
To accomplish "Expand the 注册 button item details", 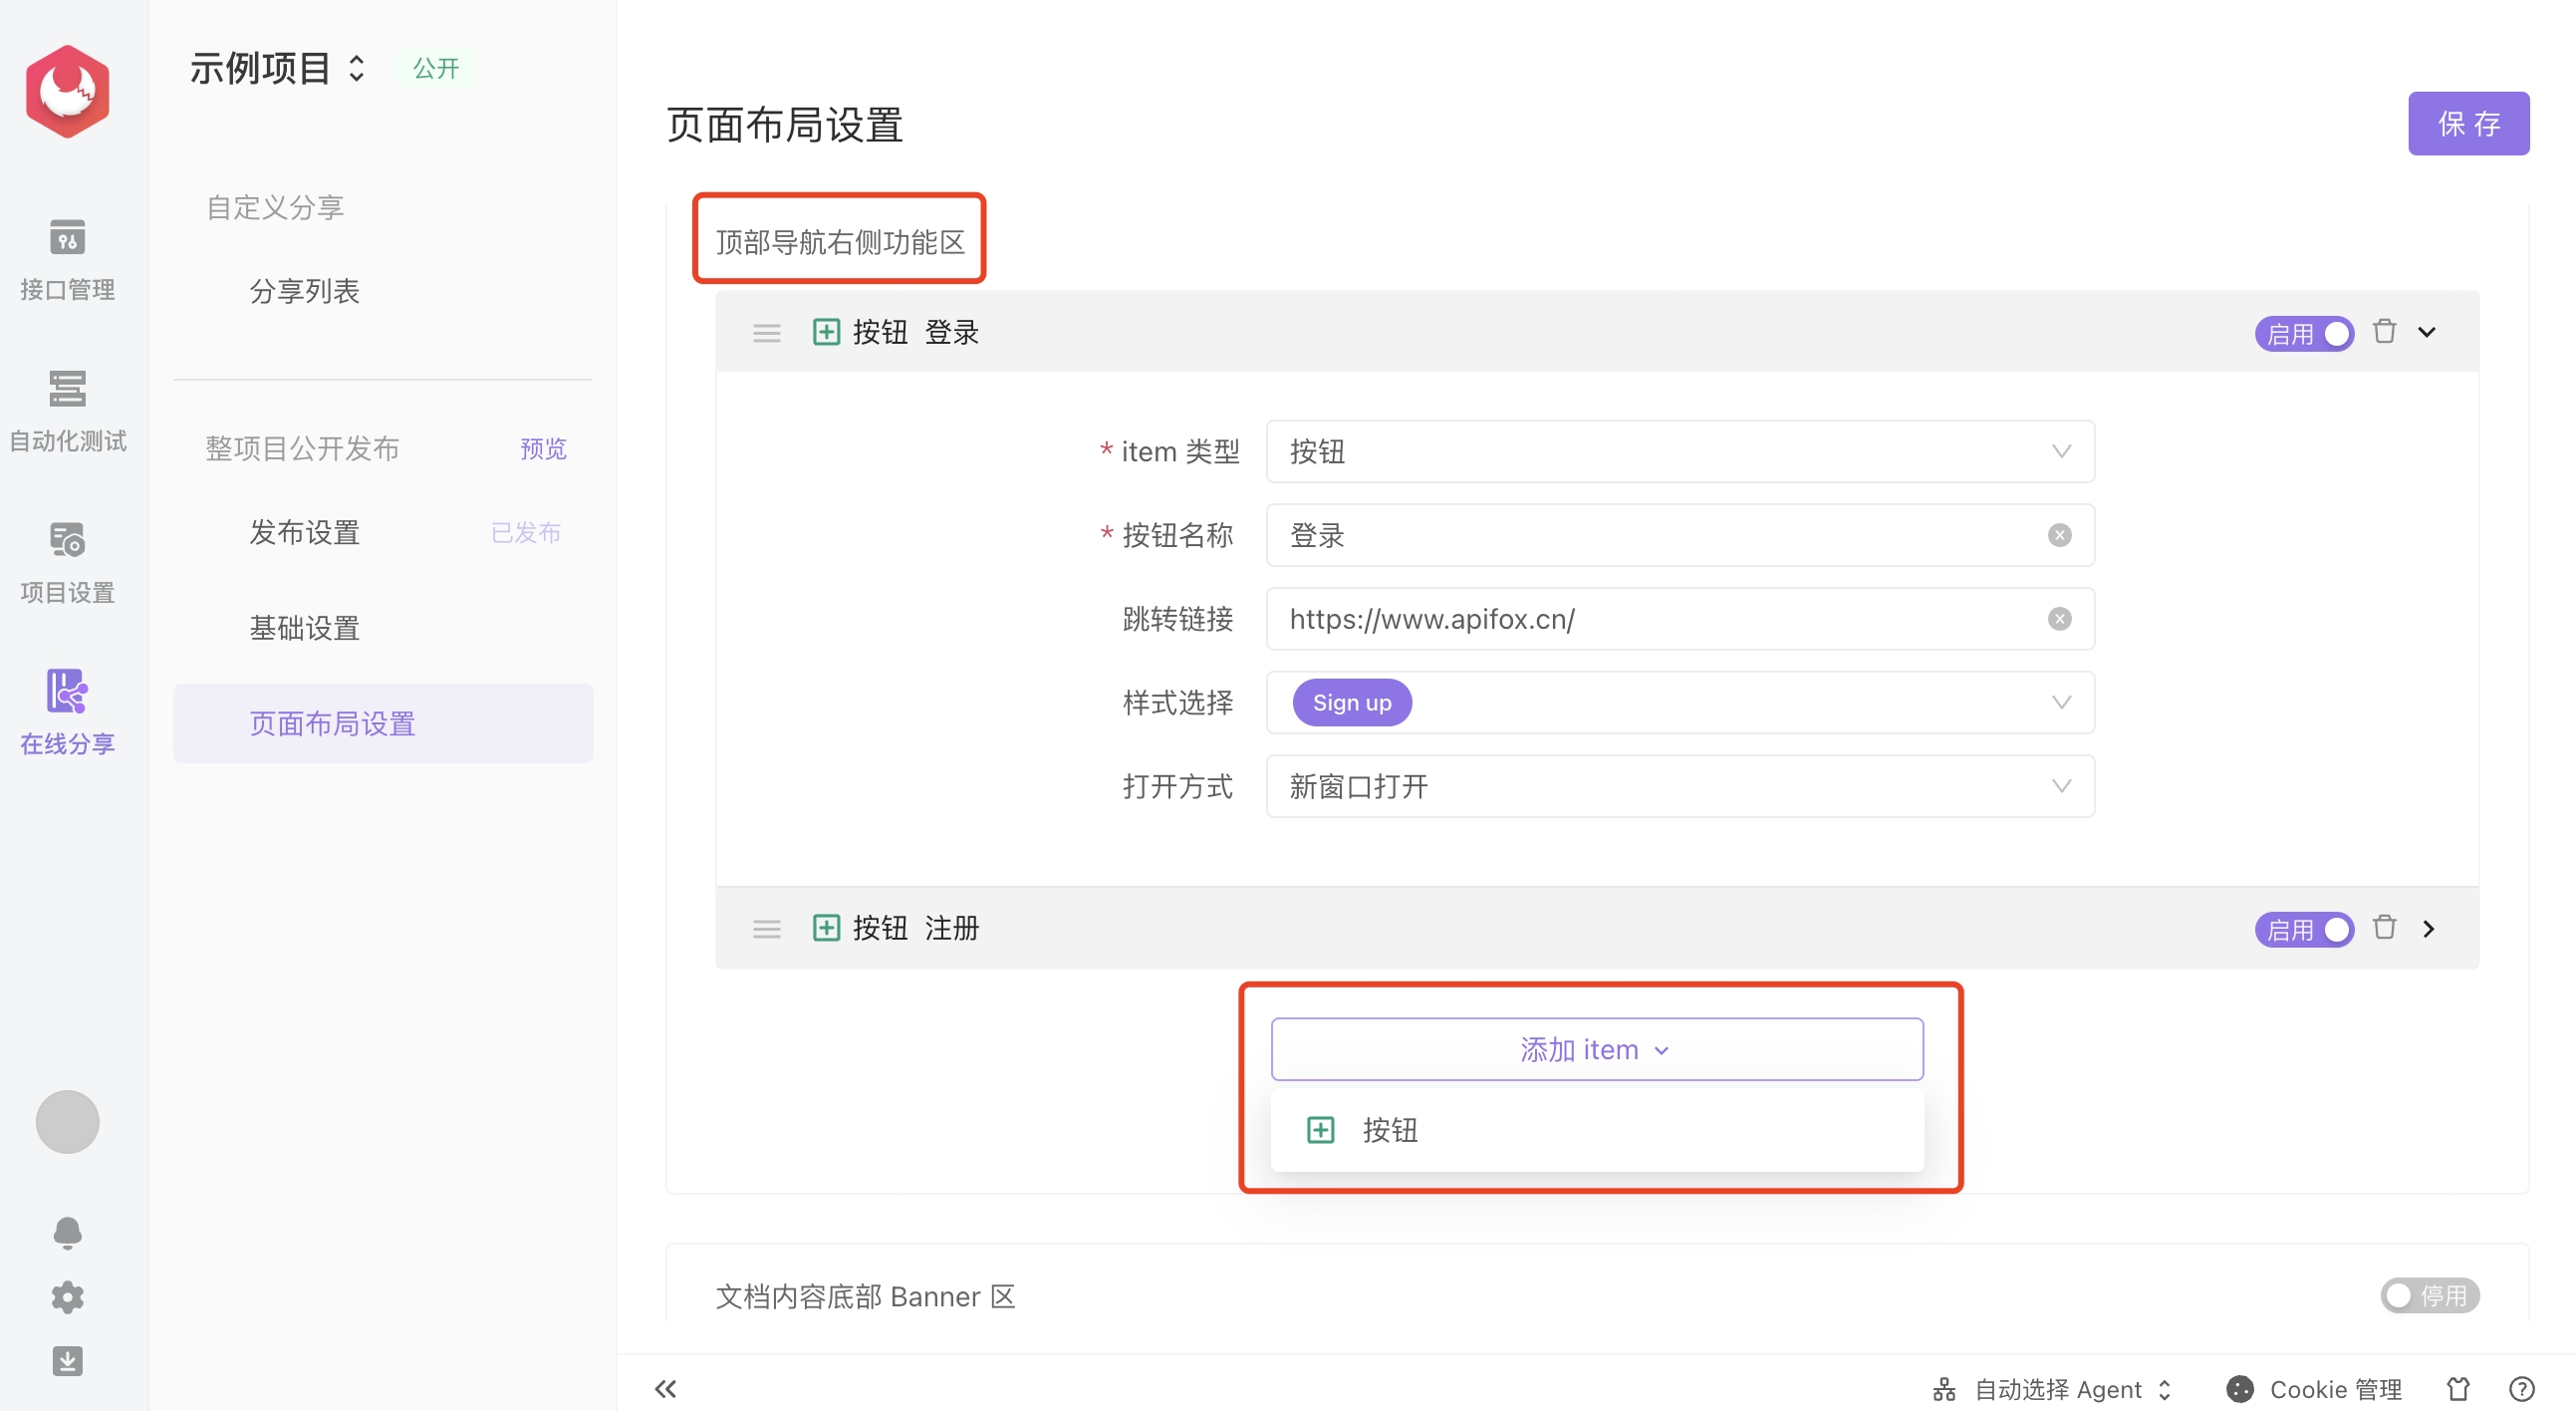I will (2429, 928).
